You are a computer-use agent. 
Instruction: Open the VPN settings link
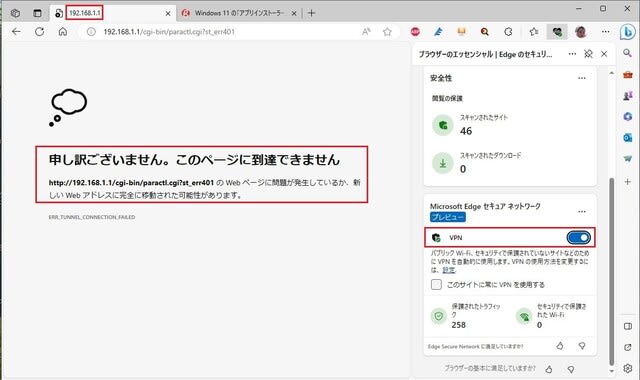tap(449, 270)
